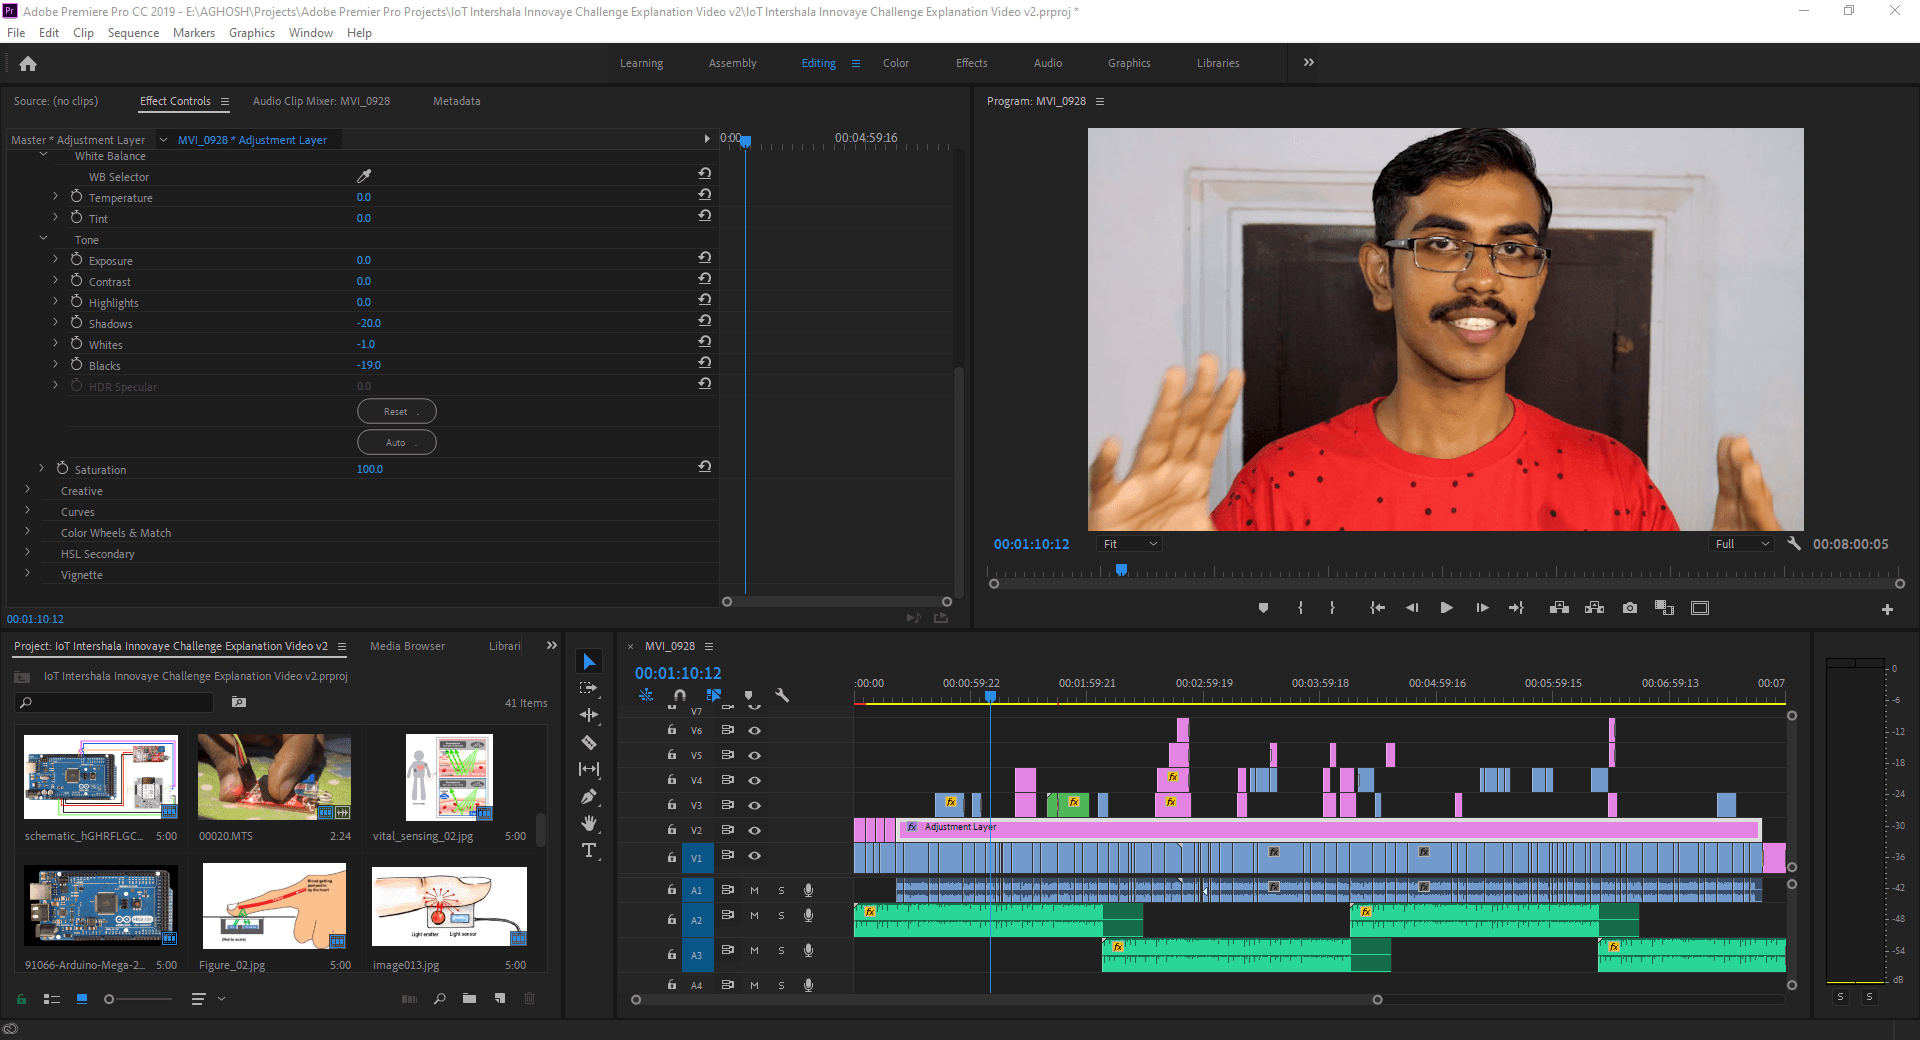Select the Razor tool
This screenshot has height=1040, width=1920.
click(x=589, y=743)
